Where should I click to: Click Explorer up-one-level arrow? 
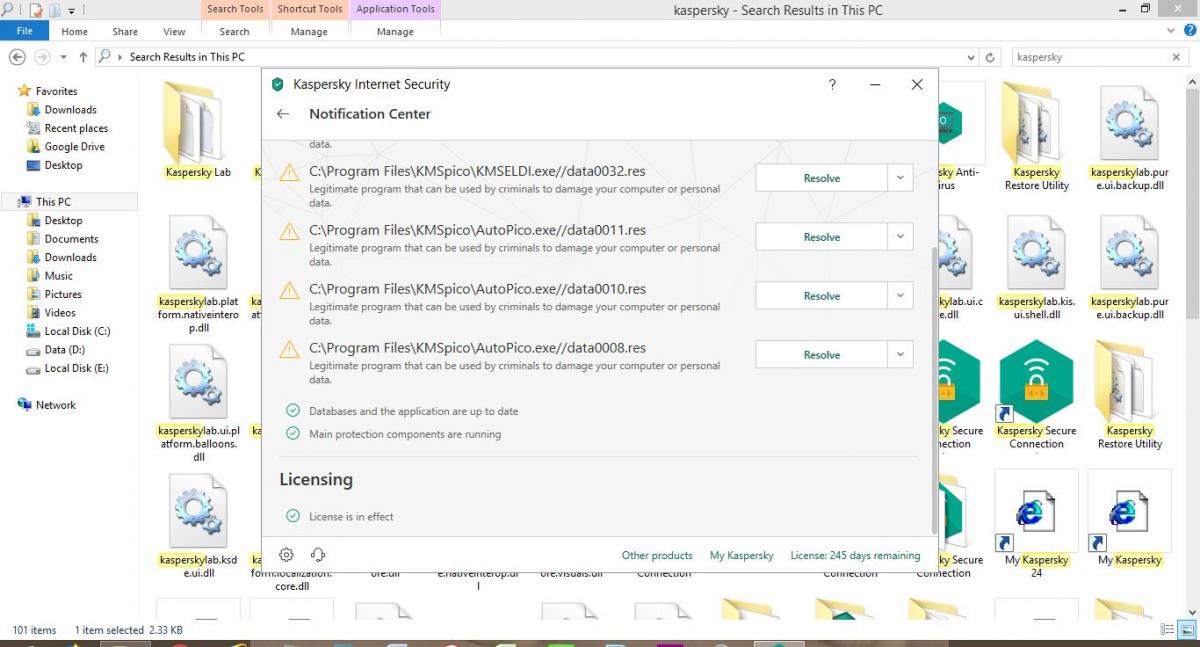[83, 57]
